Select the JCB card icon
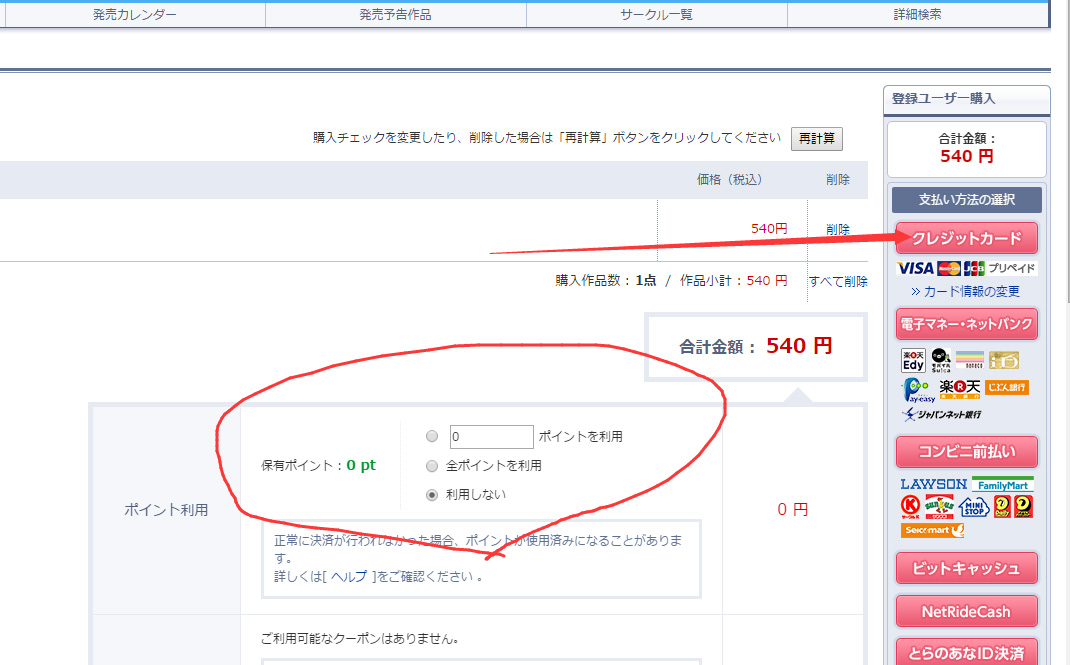This screenshot has height=665, width=1070. 974,268
